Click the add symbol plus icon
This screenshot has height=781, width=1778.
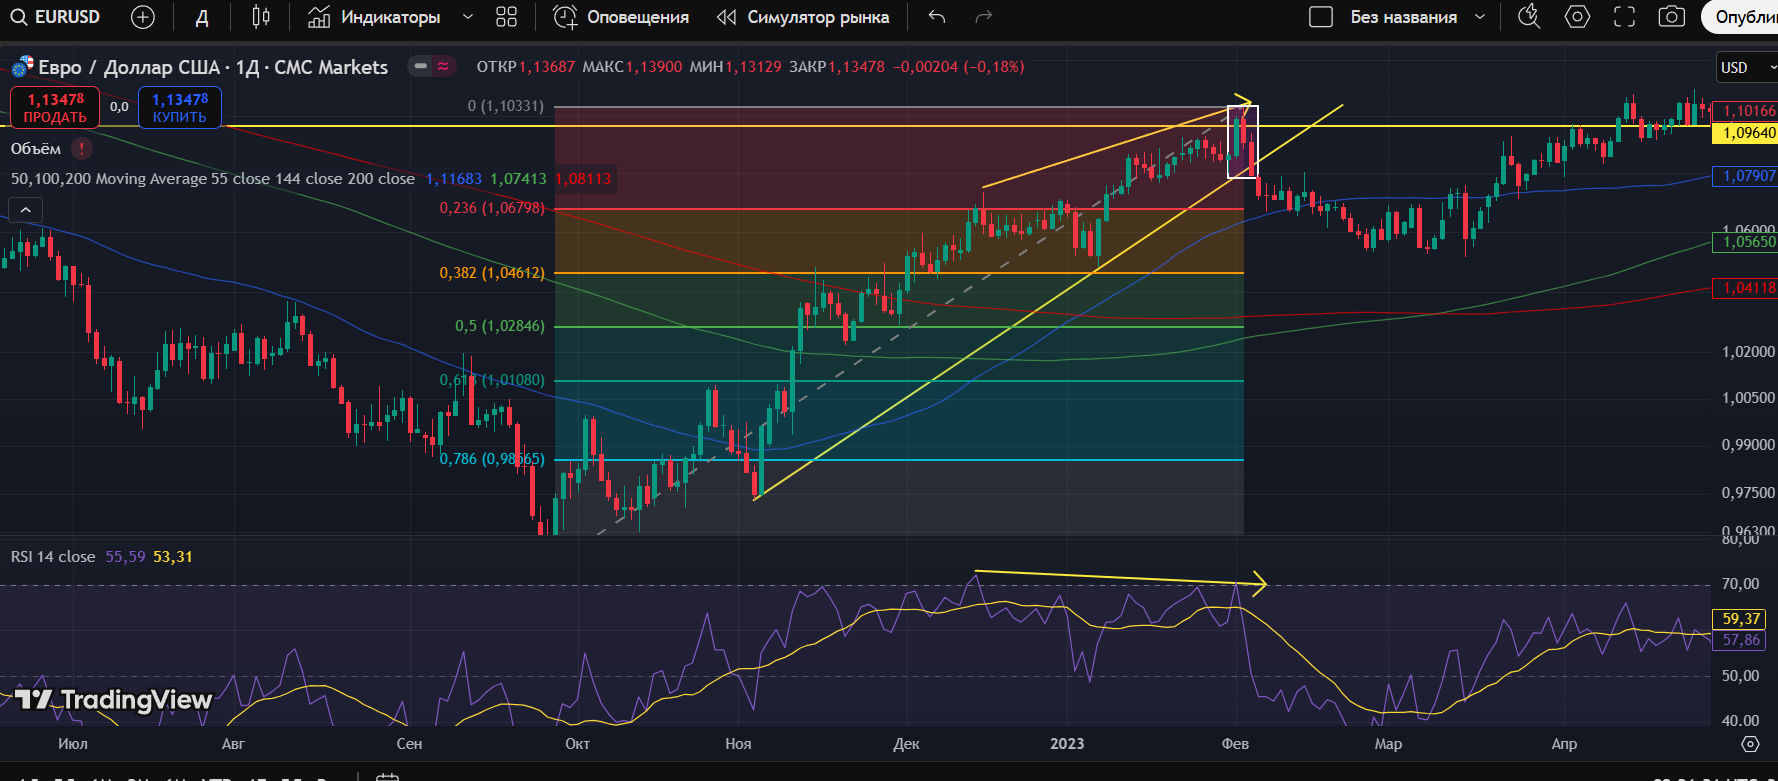click(x=143, y=17)
